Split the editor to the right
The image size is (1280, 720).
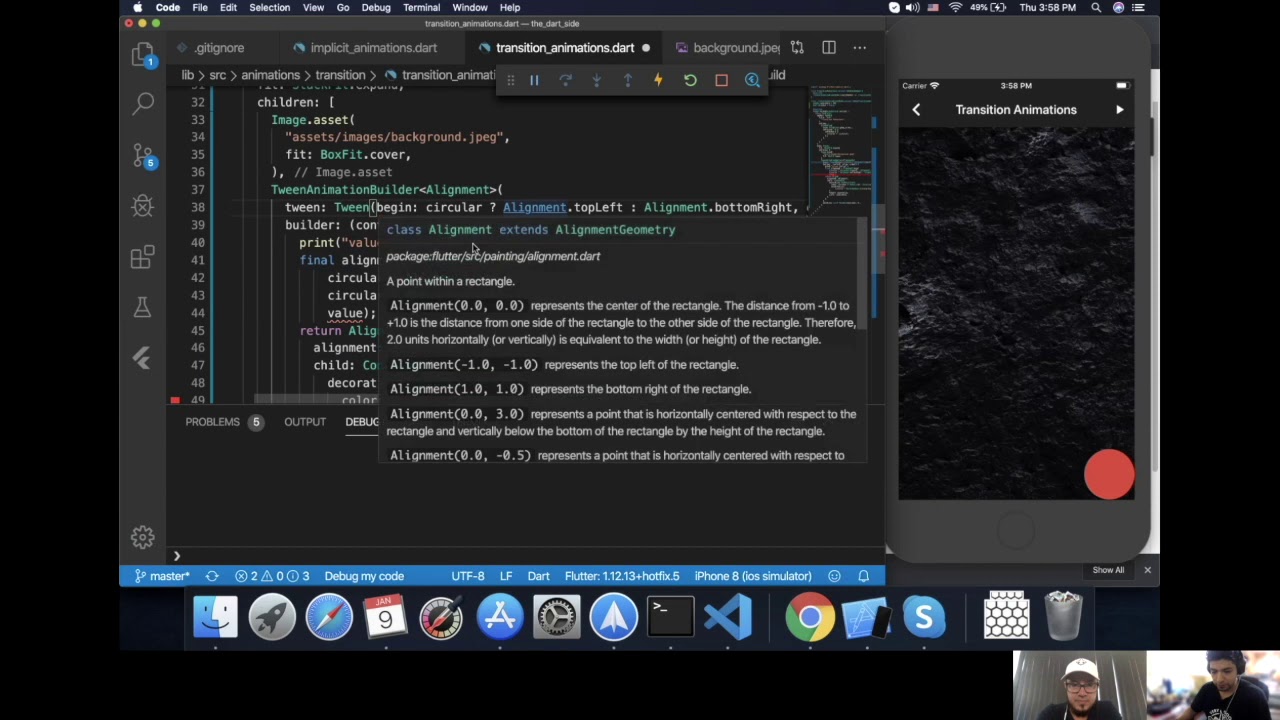point(829,47)
